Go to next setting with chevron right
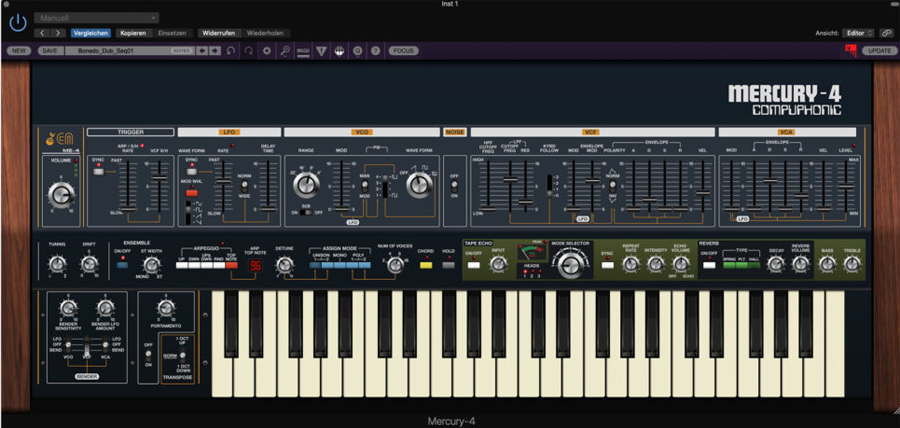 point(58,33)
